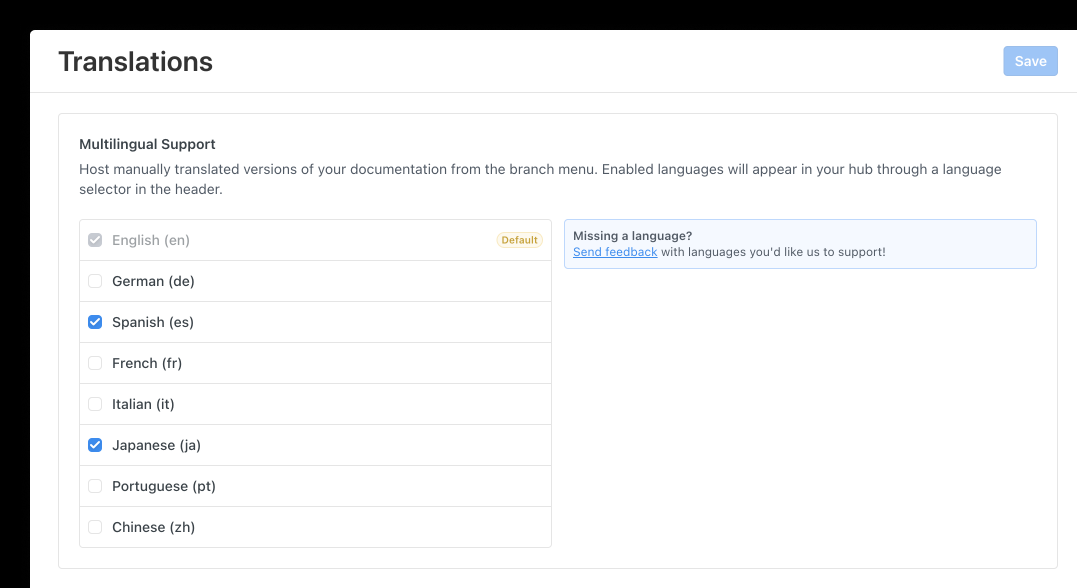Screen dimensions: 1077x588
Task: Check the Italian (it) language option
Action: click(x=95, y=404)
